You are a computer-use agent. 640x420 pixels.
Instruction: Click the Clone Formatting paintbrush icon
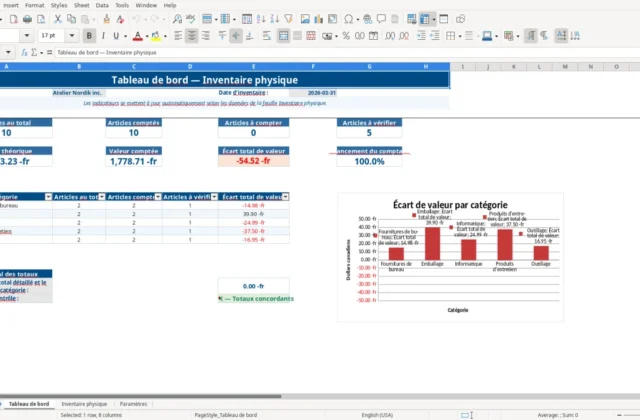pyautogui.click(x=107, y=19)
